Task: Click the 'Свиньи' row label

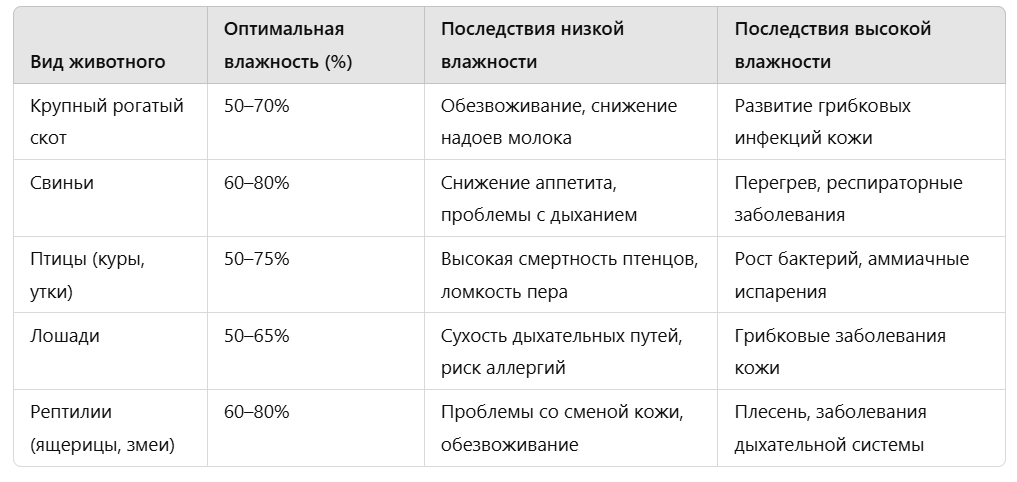Action: [x=62, y=183]
